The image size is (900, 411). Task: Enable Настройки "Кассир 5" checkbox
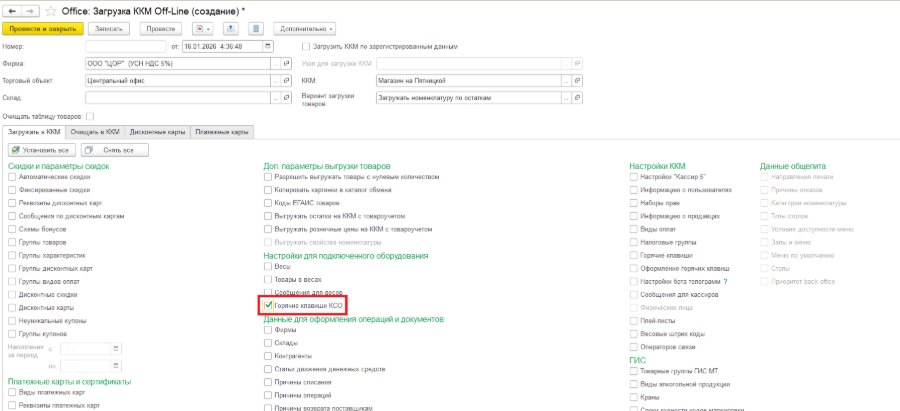(634, 177)
